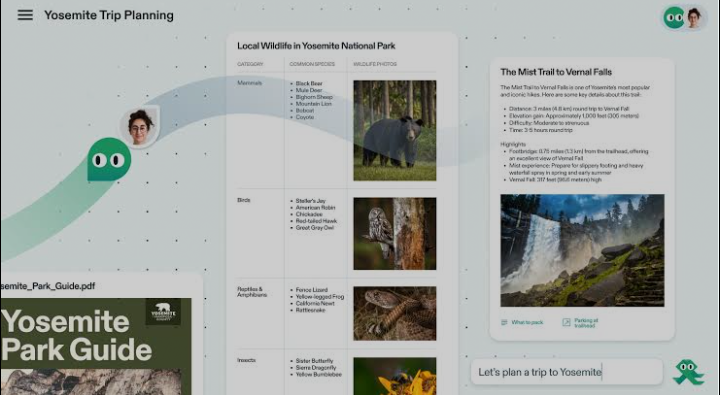Open the user profile photo in header
Image resolution: width=720 pixels, height=395 pixels.
(694, 18)
